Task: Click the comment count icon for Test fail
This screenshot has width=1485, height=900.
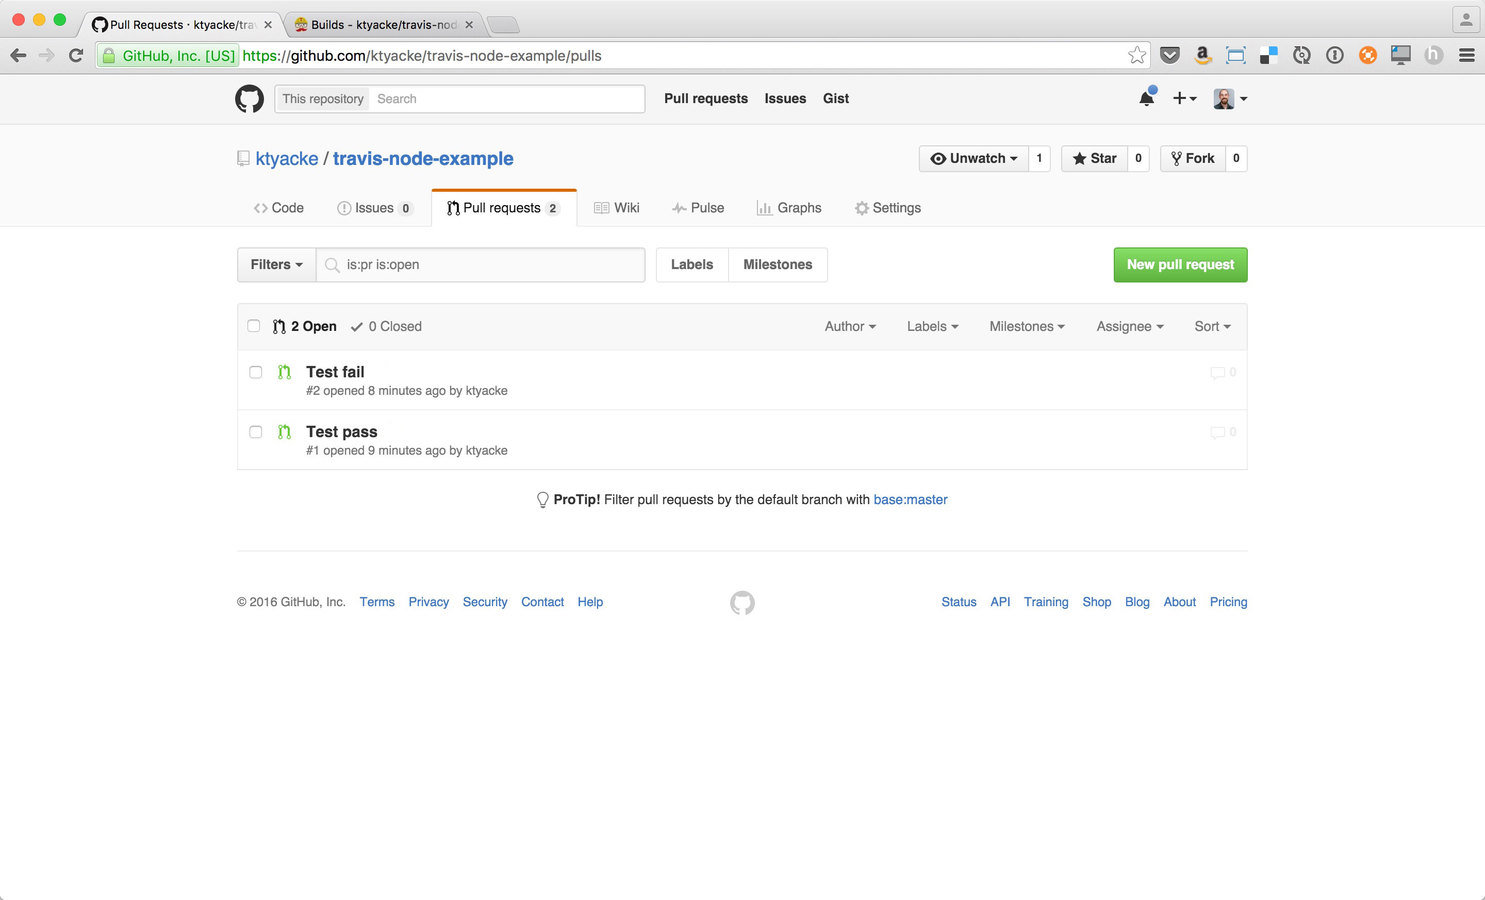Action: click(1223, 372)
